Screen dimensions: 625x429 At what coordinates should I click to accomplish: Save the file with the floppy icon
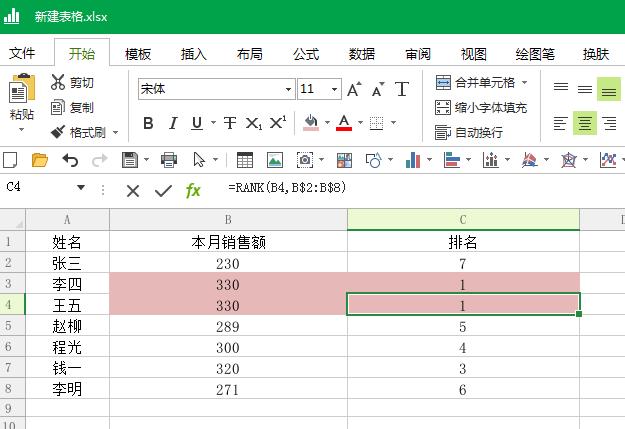coord(130,160)
